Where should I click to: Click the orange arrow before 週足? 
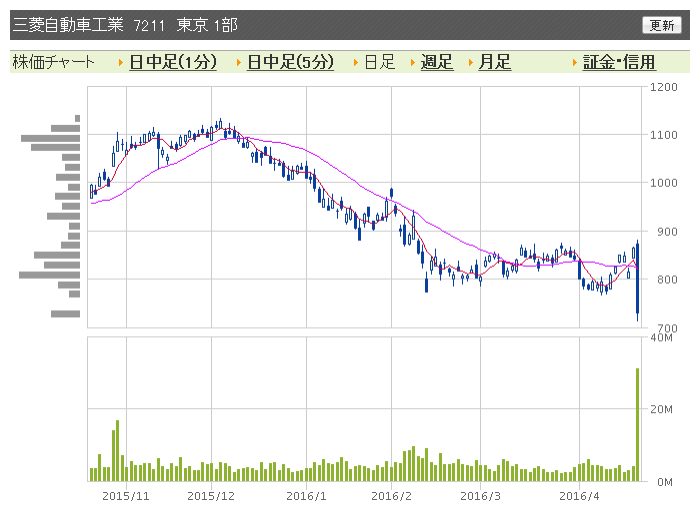tap(413, 62)
